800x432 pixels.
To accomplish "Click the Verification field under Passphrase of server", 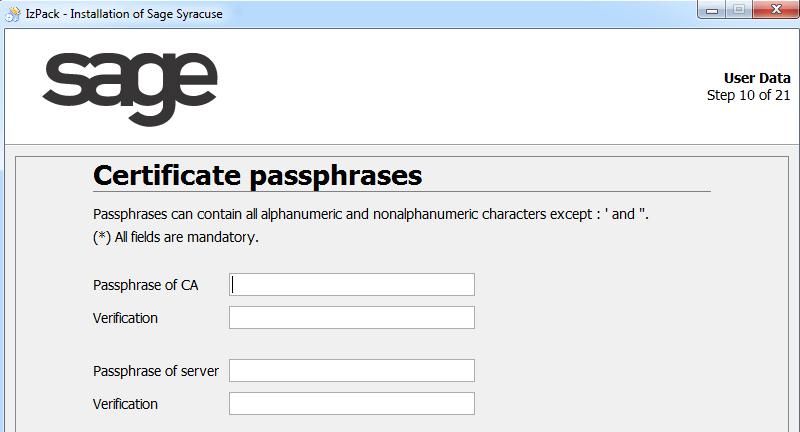I will coord(352,403).
